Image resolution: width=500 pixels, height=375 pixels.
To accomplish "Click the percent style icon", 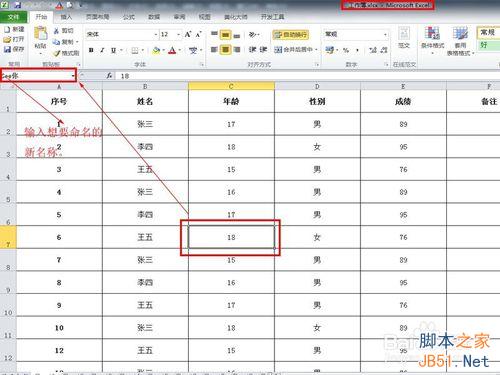I will (x=346, y=50).
